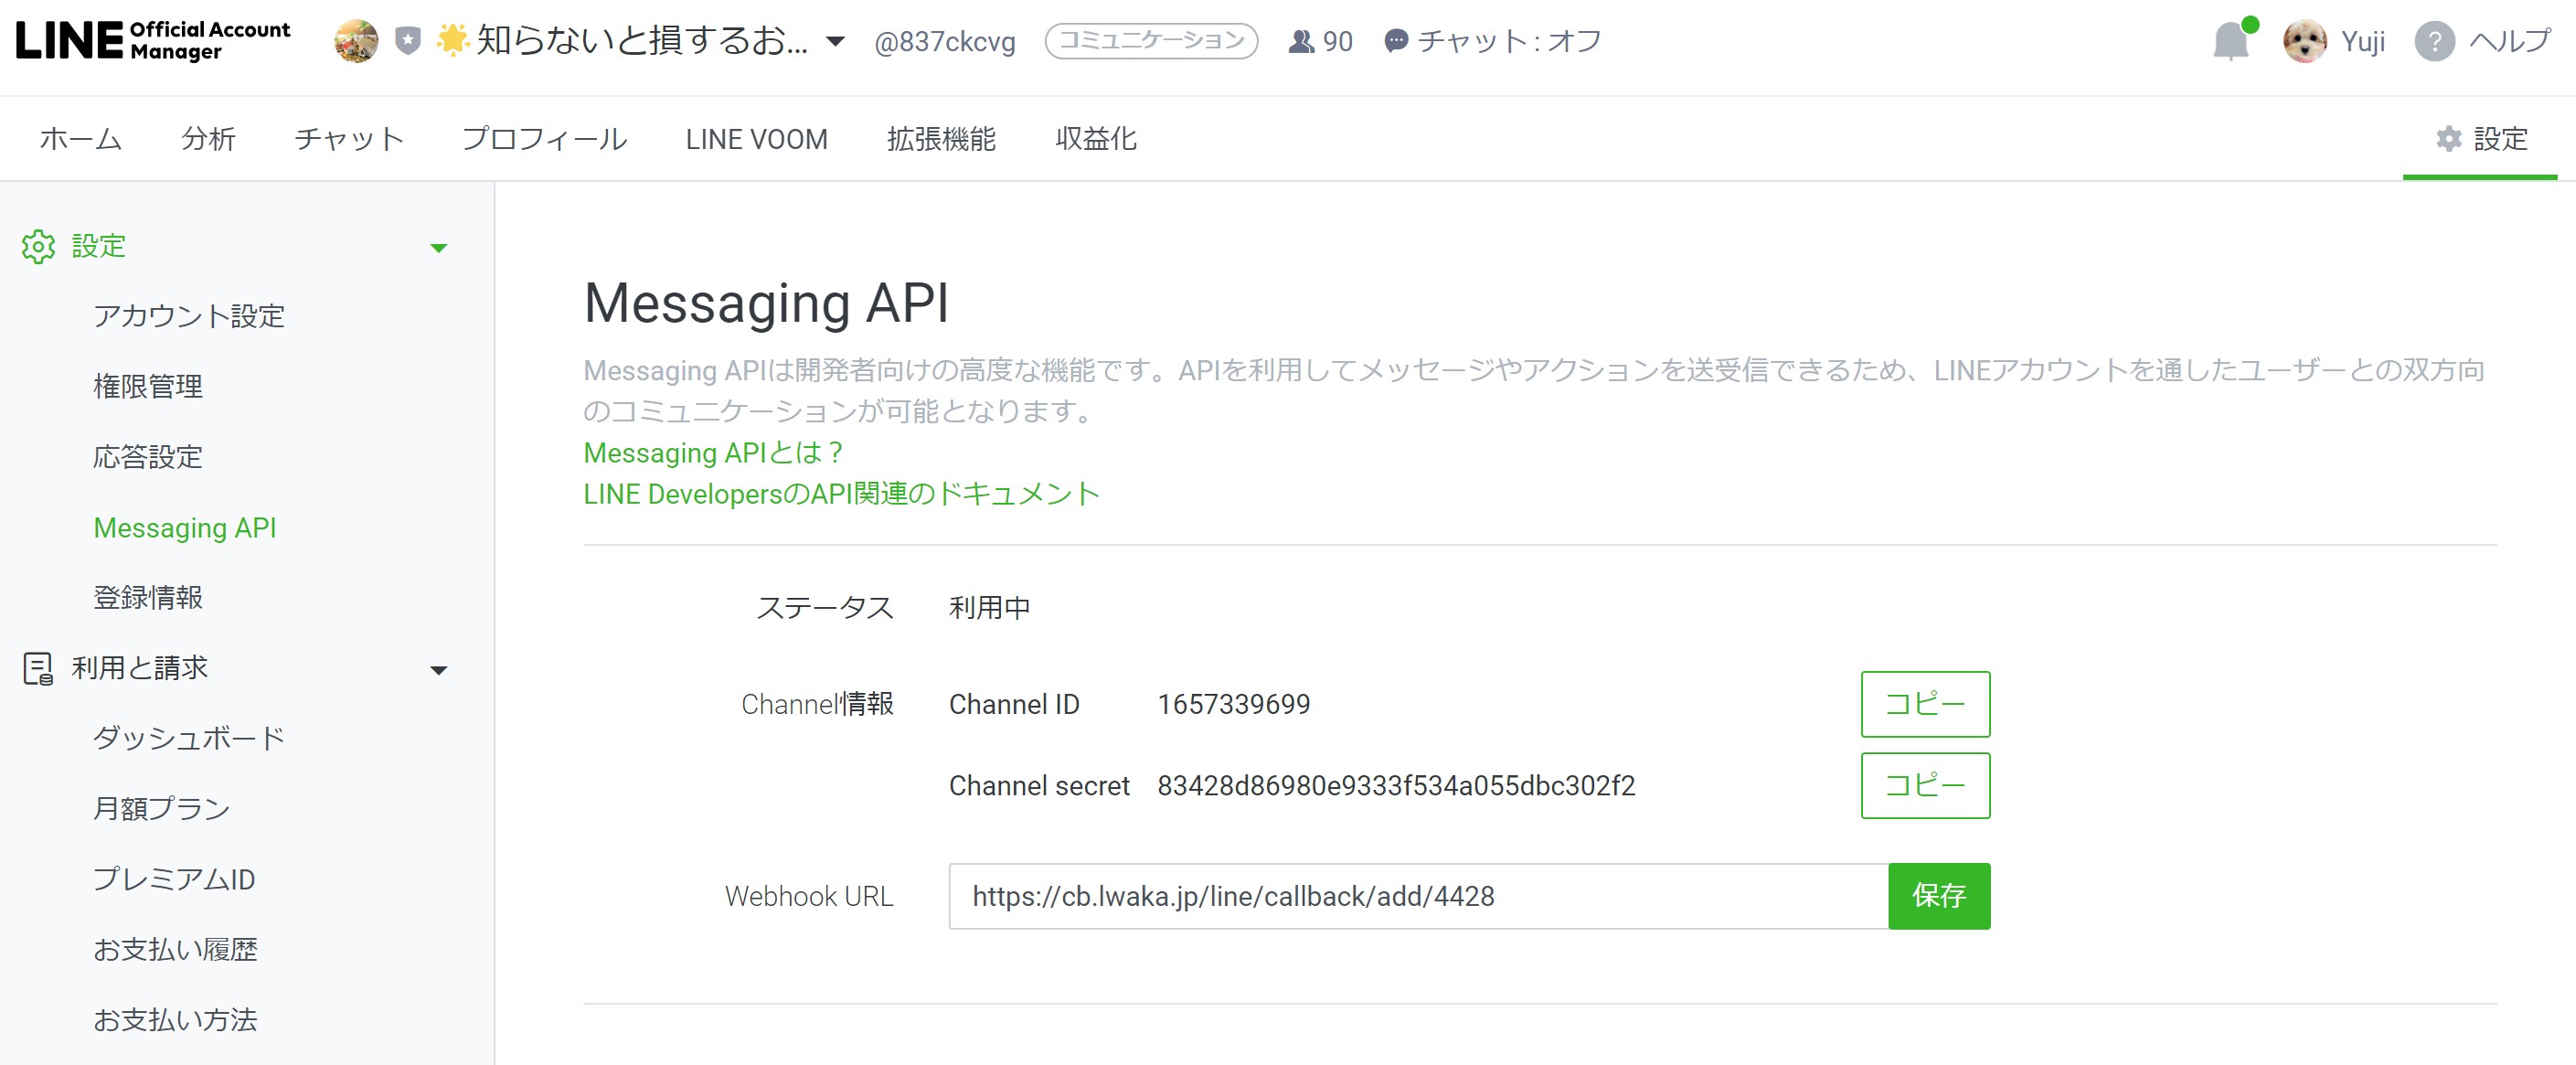Click the help question mark icon
The height and width of the screenshot is (1065, 2576).
2434,41
